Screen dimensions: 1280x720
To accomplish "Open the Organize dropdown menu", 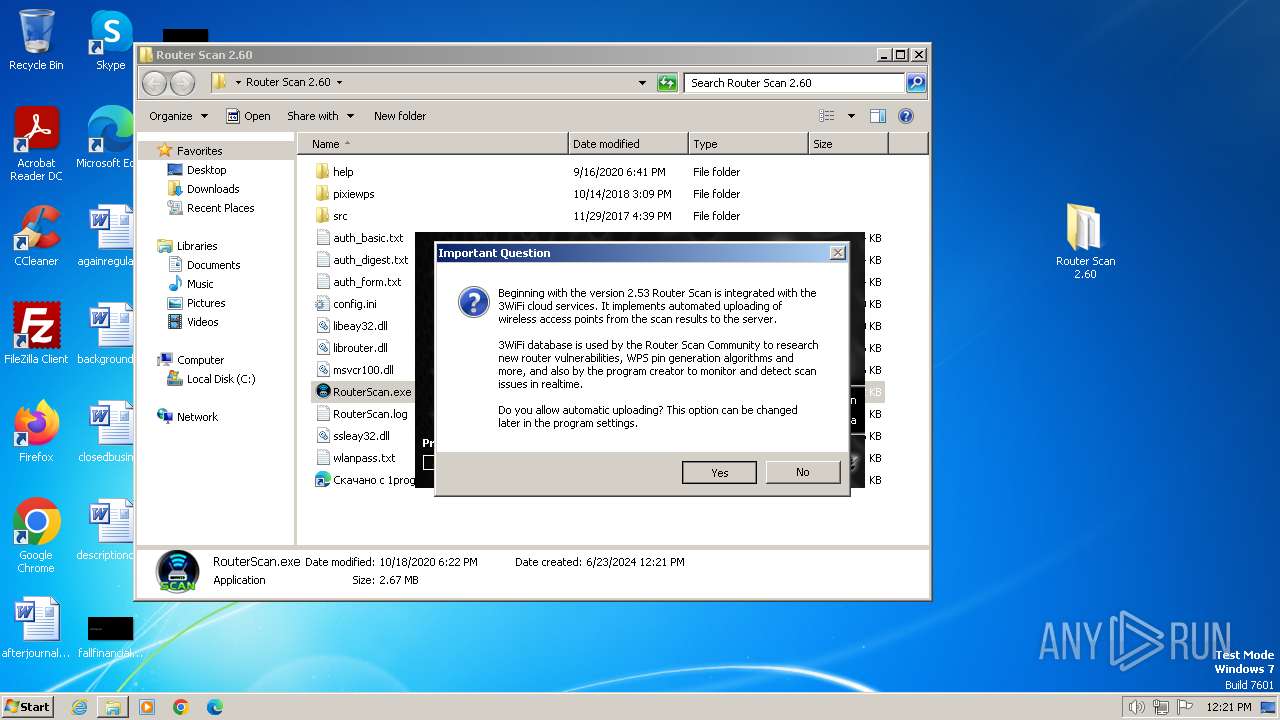I will click(x=179, y=116).
